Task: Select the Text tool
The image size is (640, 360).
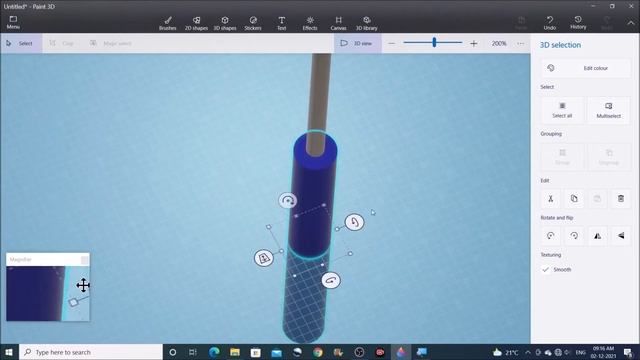Action: tap(282, 23)
